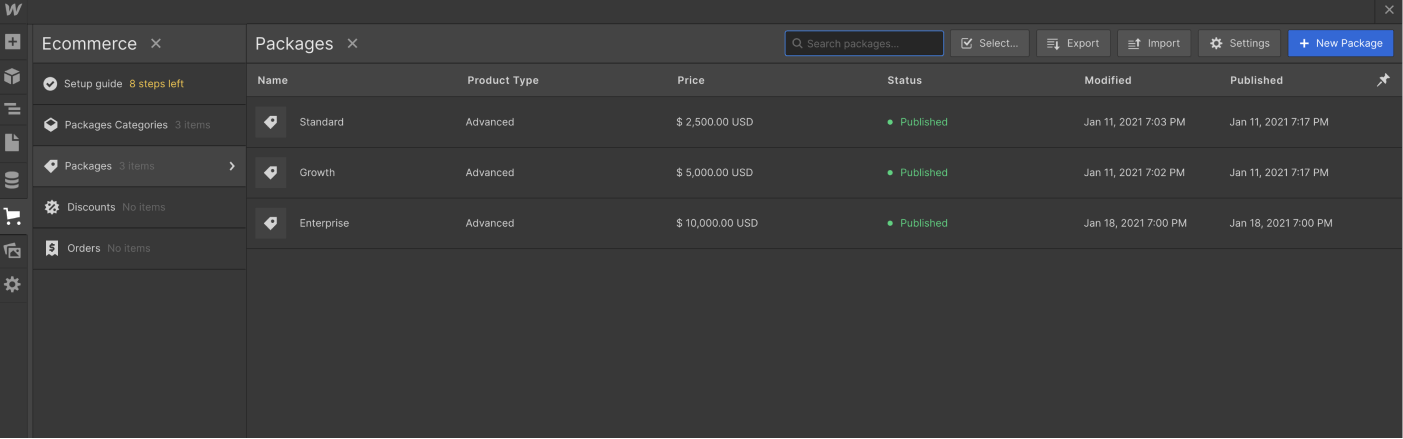Close the Packages panel
1403x439 pixels.
pyautogui.click(x=352, y=43)
